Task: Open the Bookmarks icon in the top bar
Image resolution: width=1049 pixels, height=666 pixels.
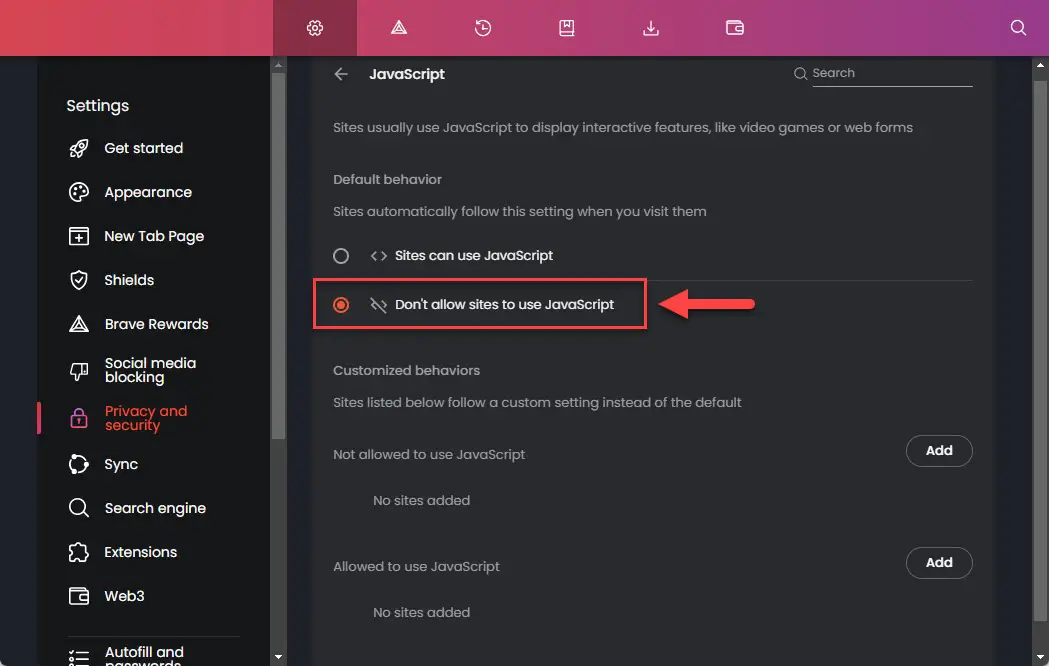Action: click(567, 27)
